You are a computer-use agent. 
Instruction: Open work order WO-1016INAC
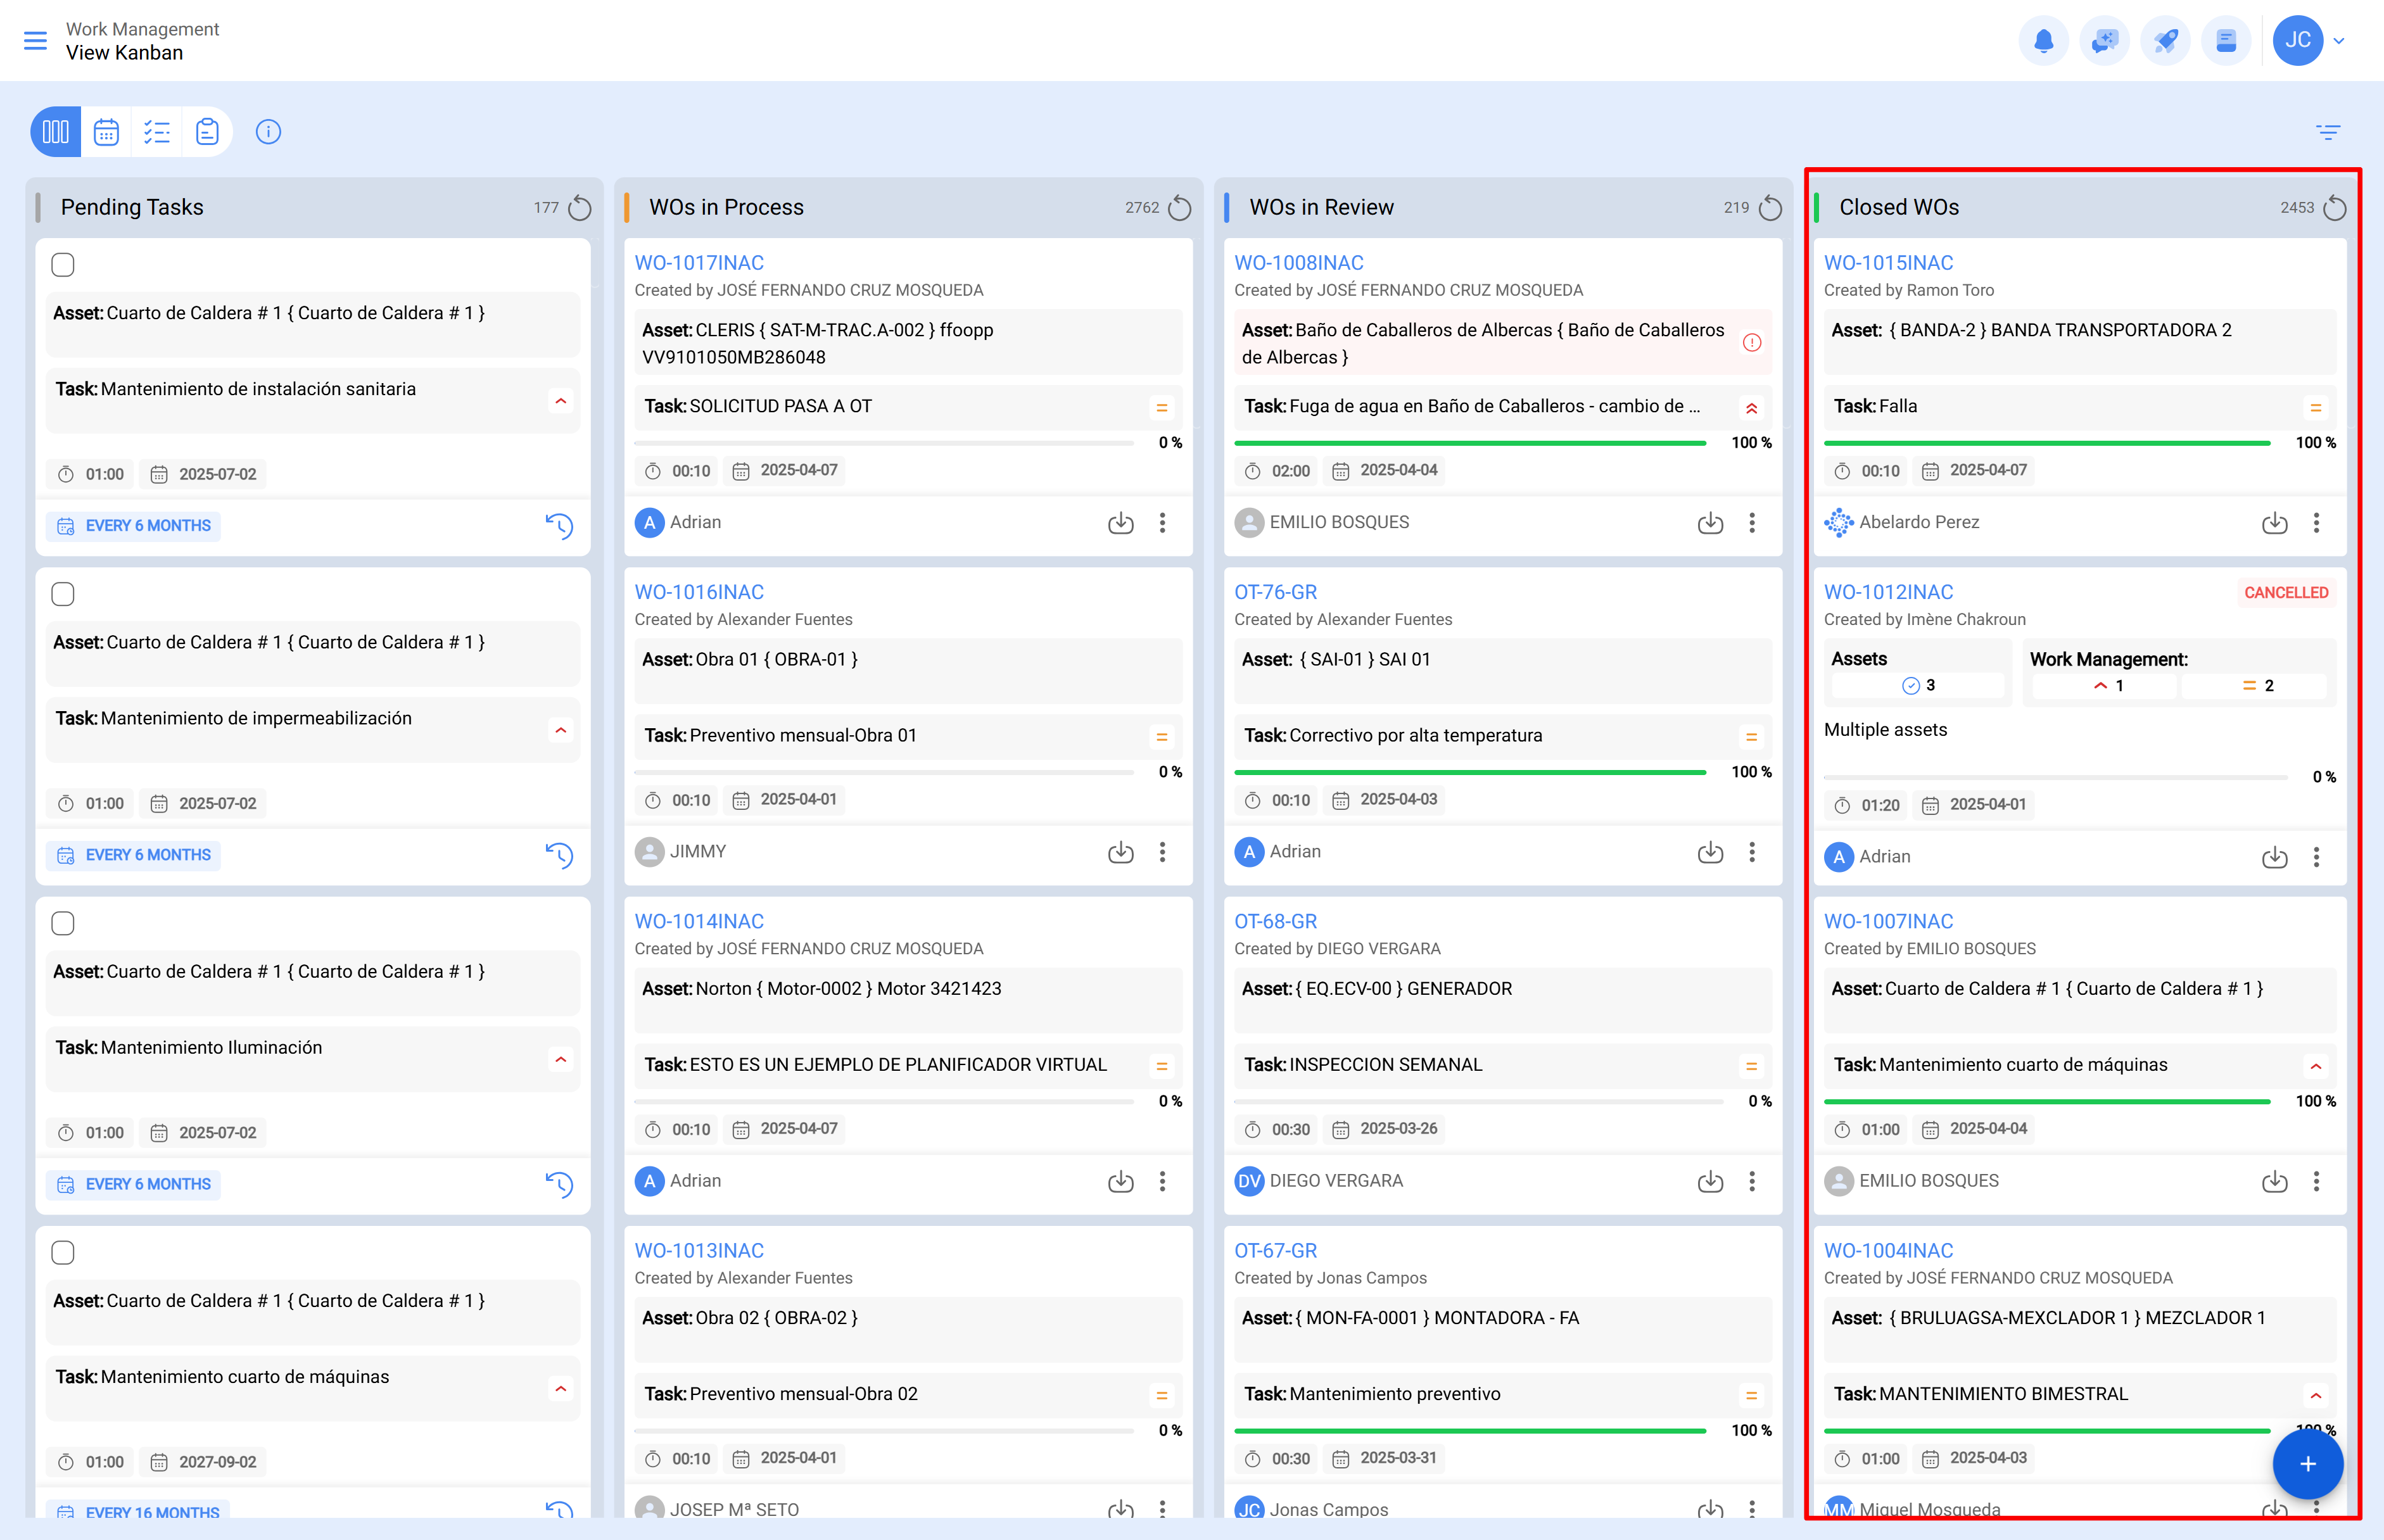click(699, 592)
